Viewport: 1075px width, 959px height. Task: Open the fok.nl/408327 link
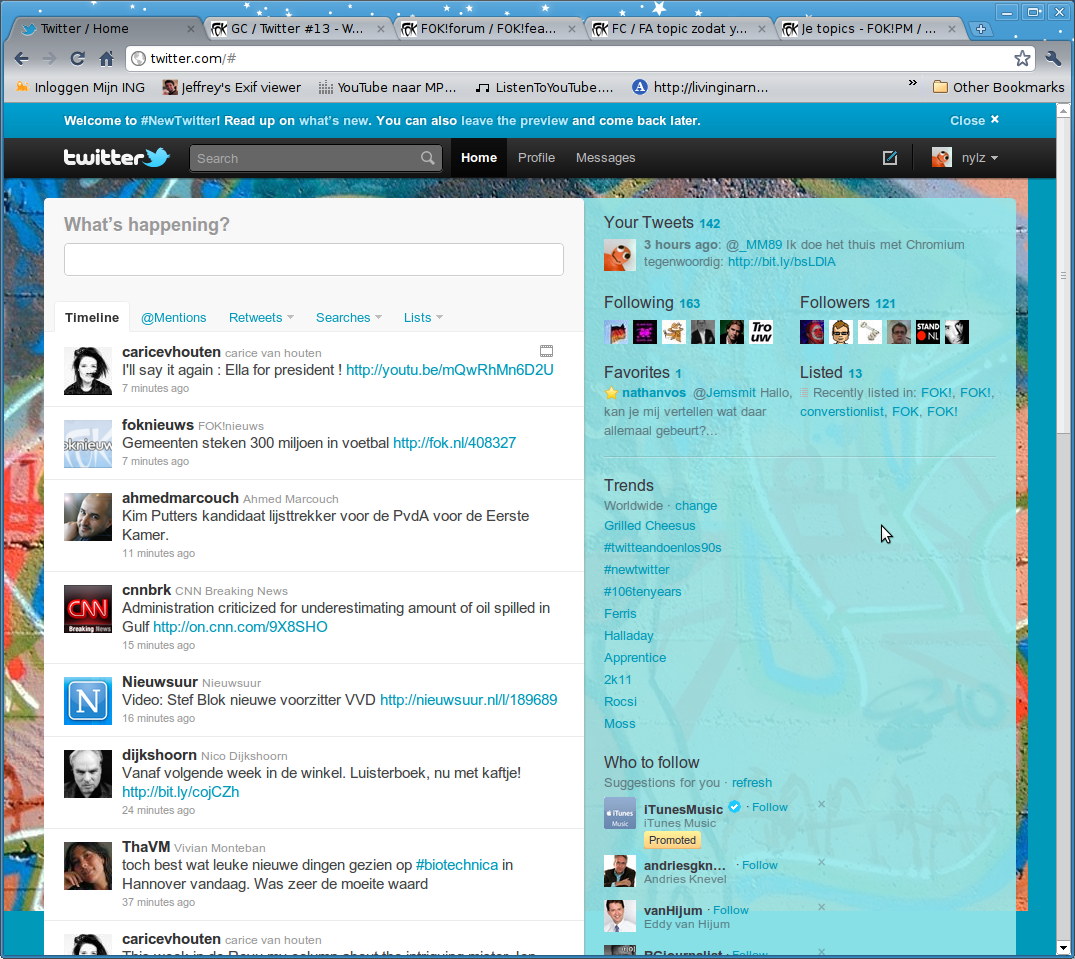(x=454, y=443)
